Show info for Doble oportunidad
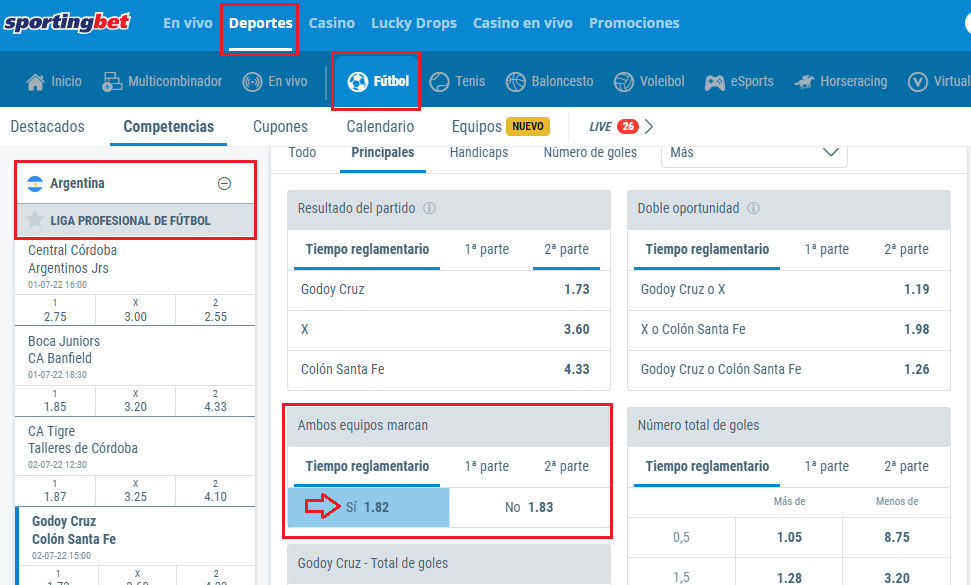This screenshot has width=971, height=585. coord(754,208)
